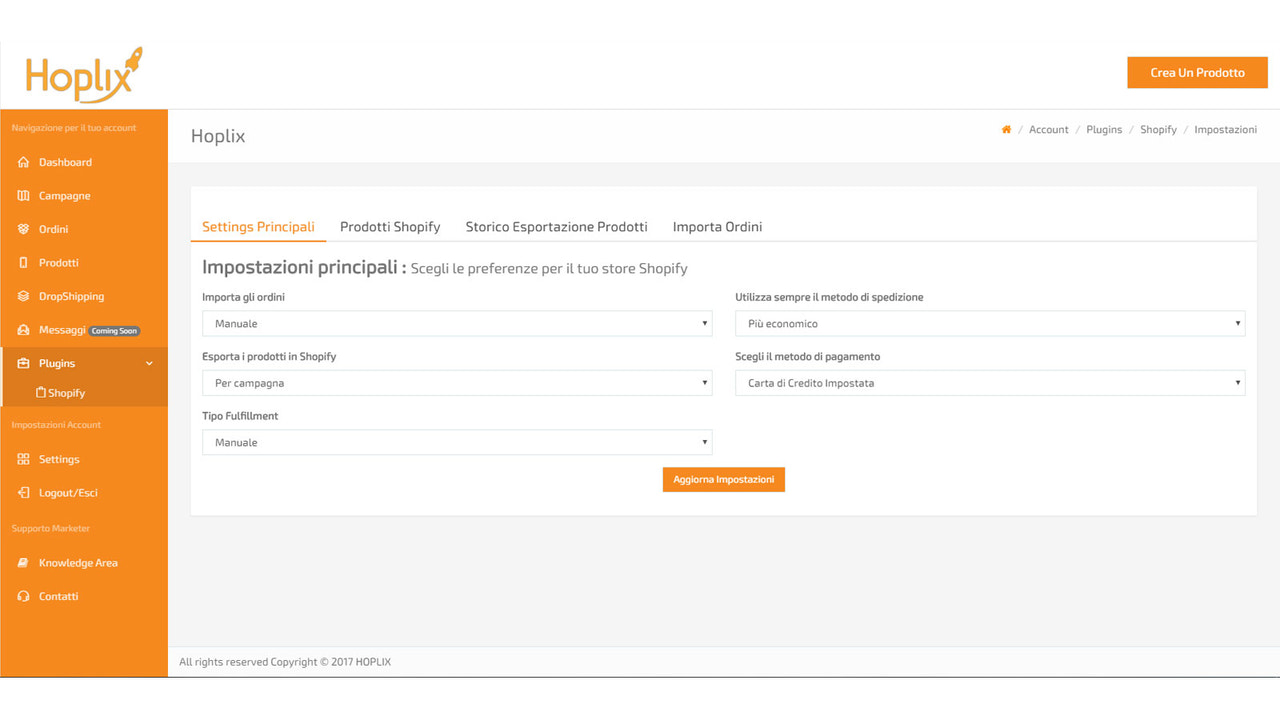The width and height of the screenshot is (1280, 720).
Task: Open the Scegli il metodo di pagamento dropdown
Action: (990, 382)
